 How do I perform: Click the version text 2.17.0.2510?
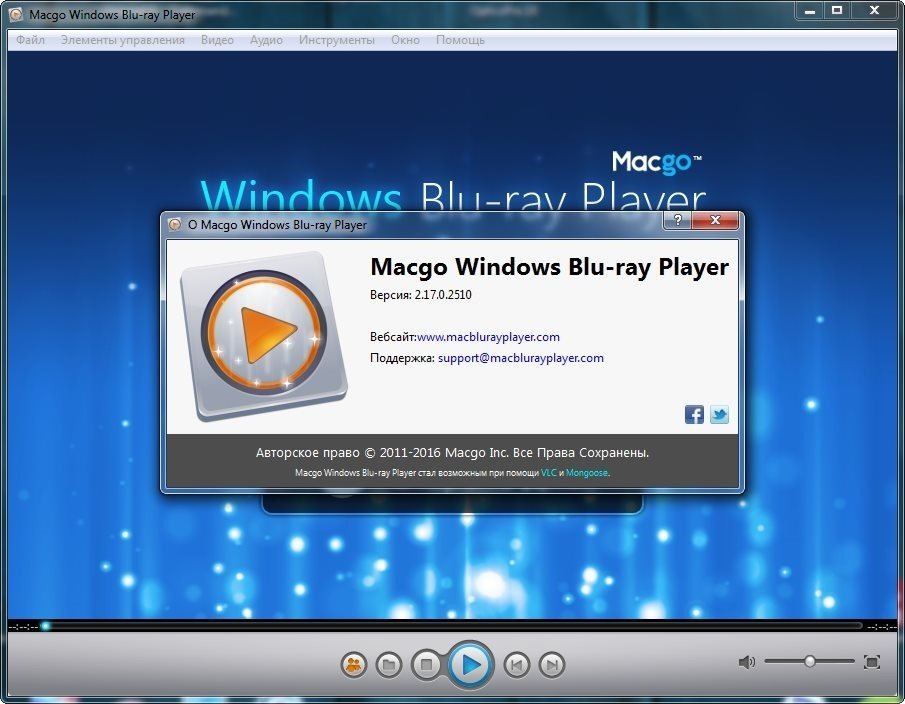tap(443, 294)
